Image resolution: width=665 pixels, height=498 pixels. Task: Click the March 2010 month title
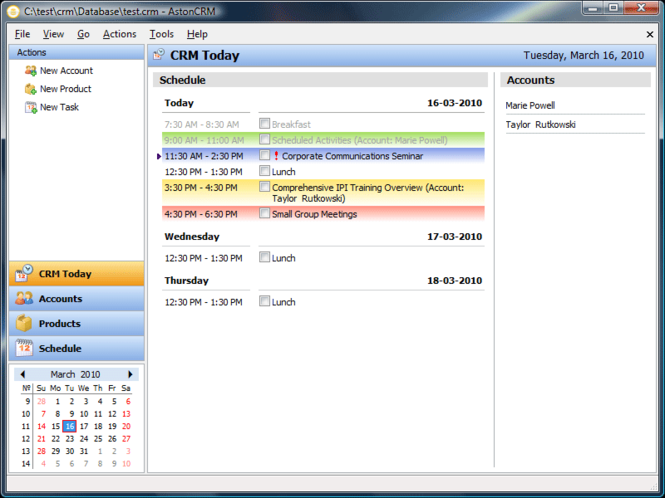coord(75,374)
